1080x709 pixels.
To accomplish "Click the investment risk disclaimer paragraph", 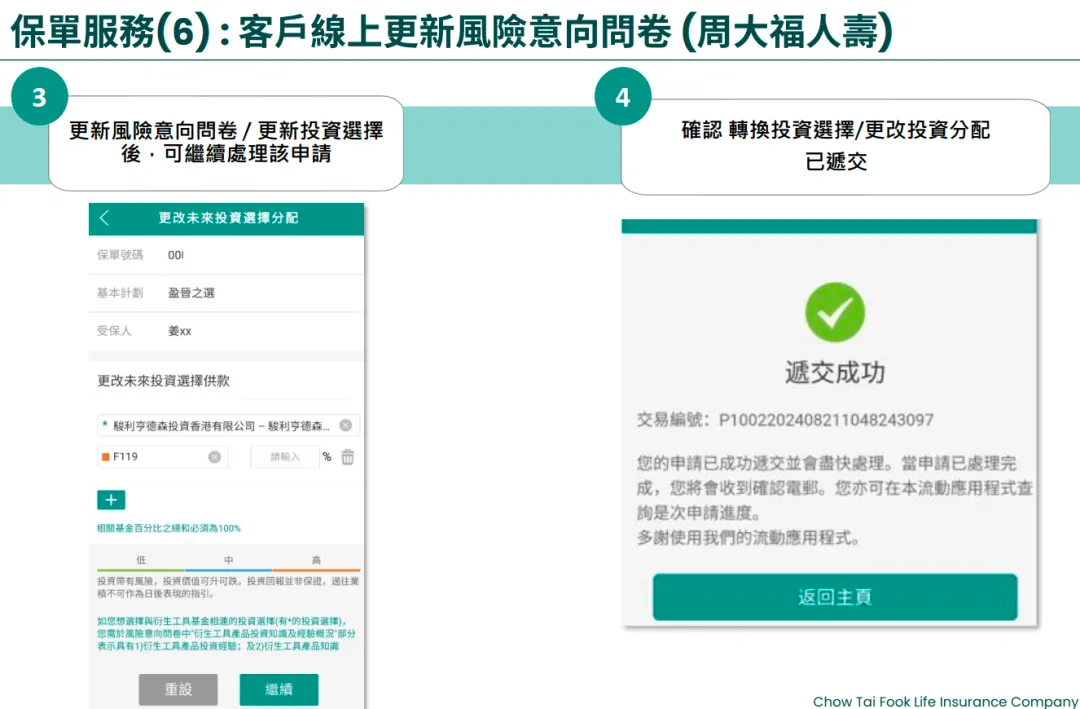I will pos(228,587).
